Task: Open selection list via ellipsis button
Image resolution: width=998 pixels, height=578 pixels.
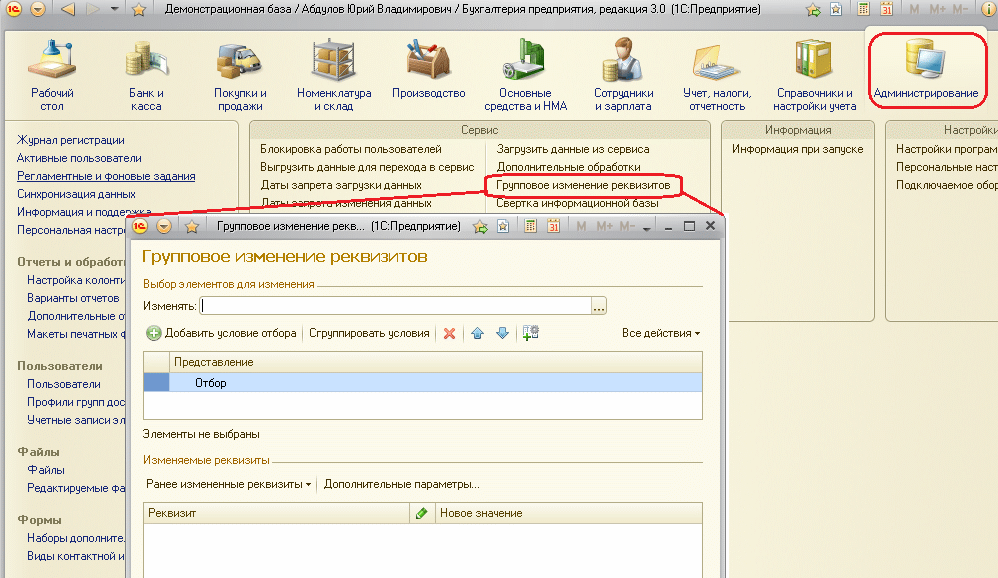Action: 598,307
